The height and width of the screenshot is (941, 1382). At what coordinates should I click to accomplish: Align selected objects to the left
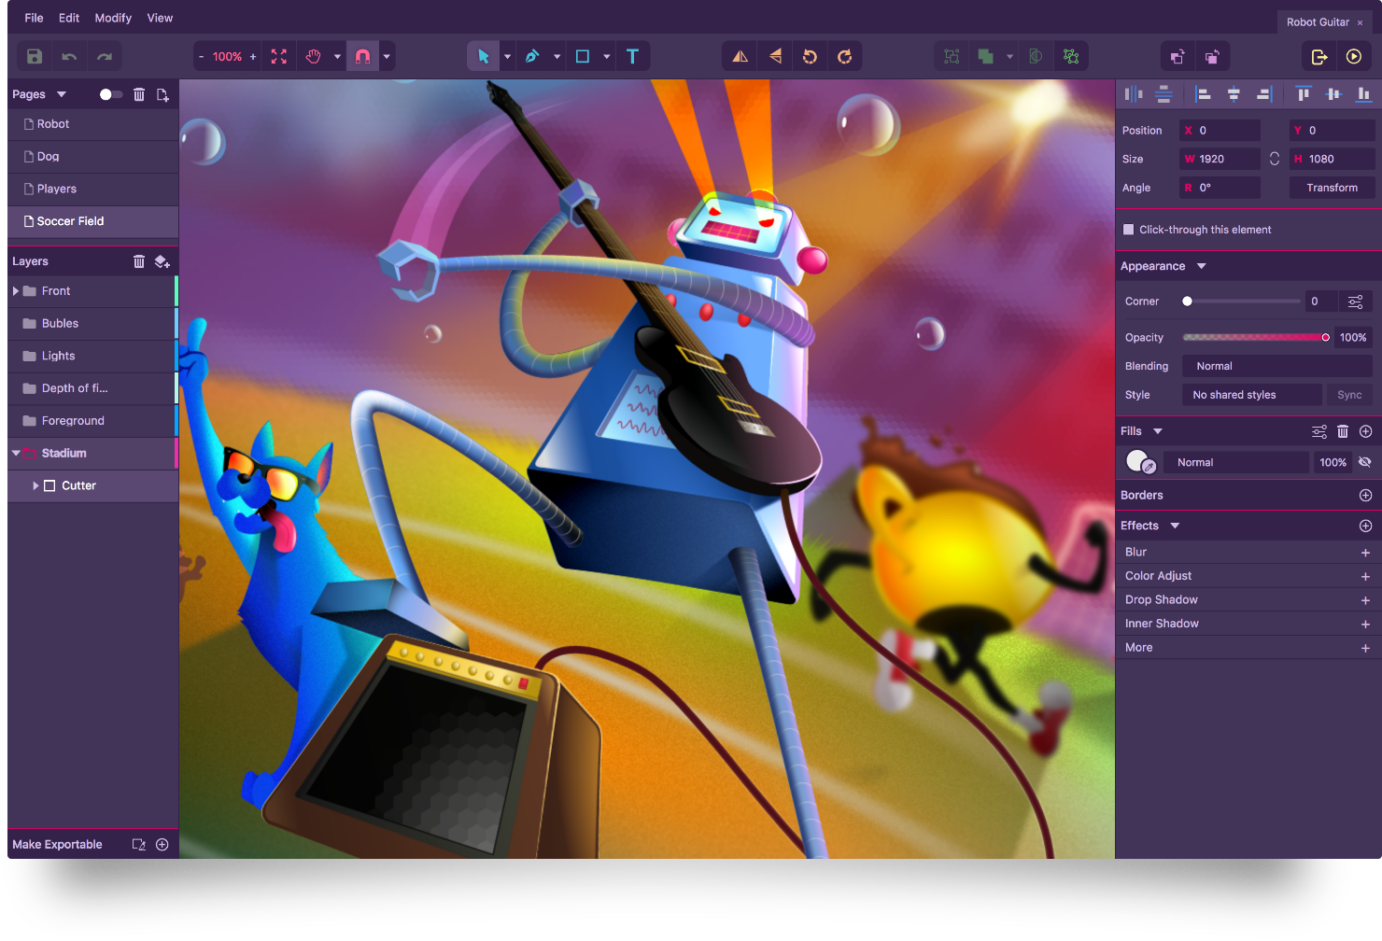1204,93
